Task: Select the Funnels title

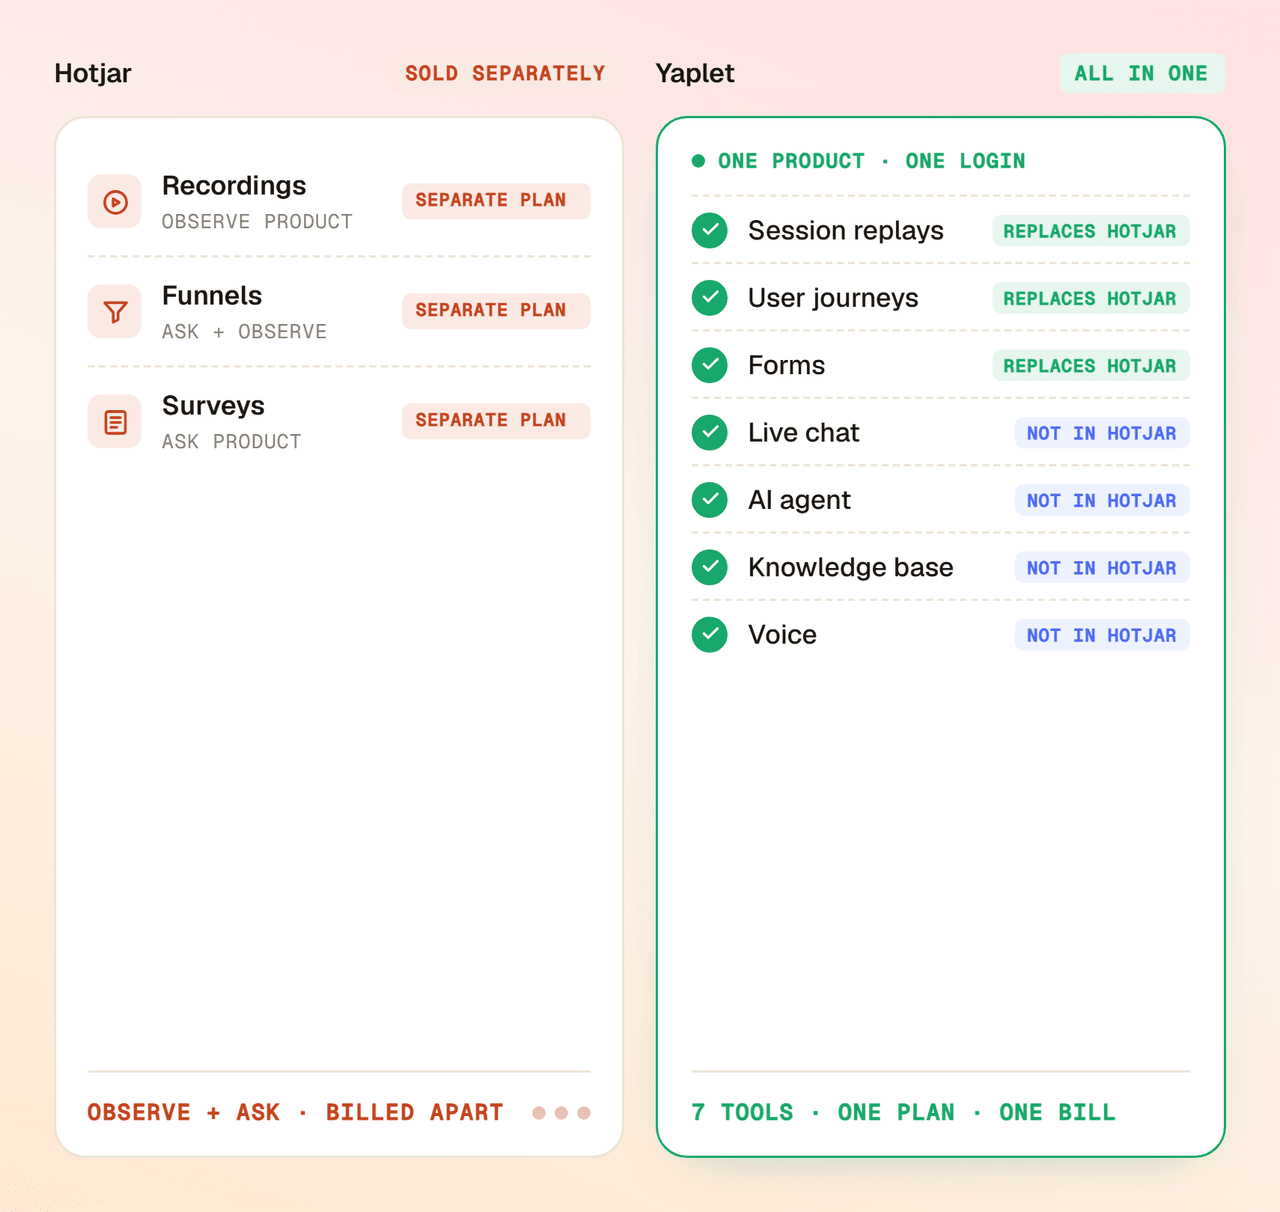Action: (212, 296)
